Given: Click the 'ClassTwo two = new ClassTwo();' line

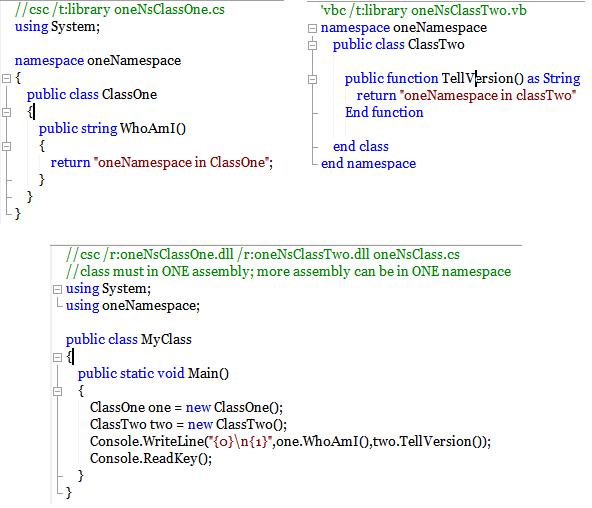Looking at the screenshot, I should (x=188, y=425).
